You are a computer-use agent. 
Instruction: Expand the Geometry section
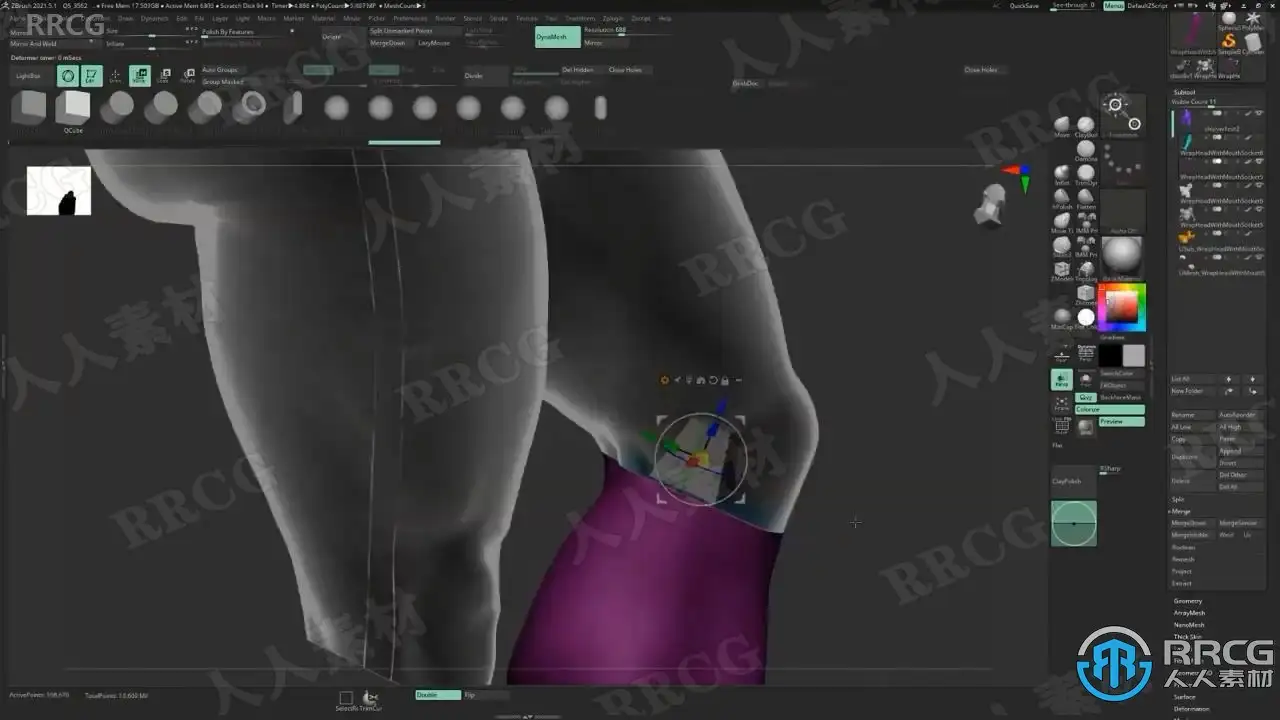(1188, 601)
